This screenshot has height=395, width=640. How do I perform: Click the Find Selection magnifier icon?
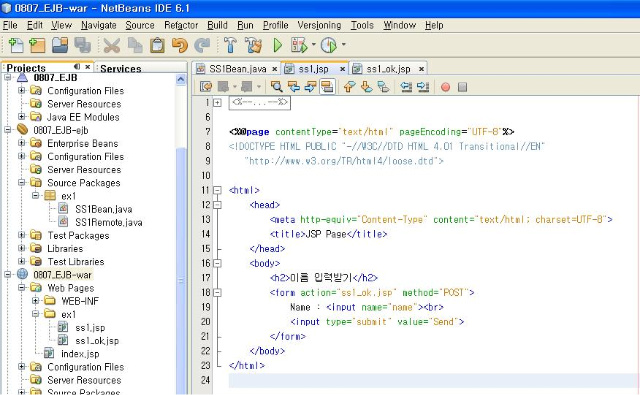click(277, 87)
